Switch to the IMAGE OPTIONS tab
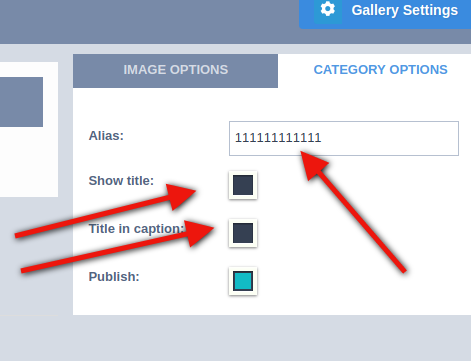The width and height of the screenshot is (471, 361). click(175, 71)
